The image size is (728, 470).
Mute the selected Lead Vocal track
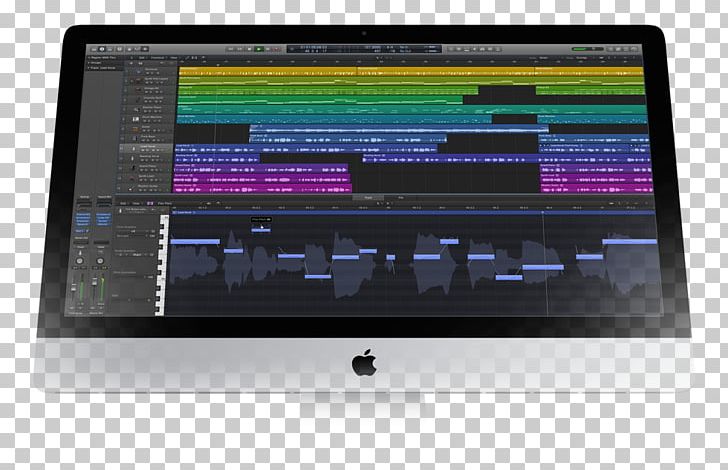click(143, 150)
